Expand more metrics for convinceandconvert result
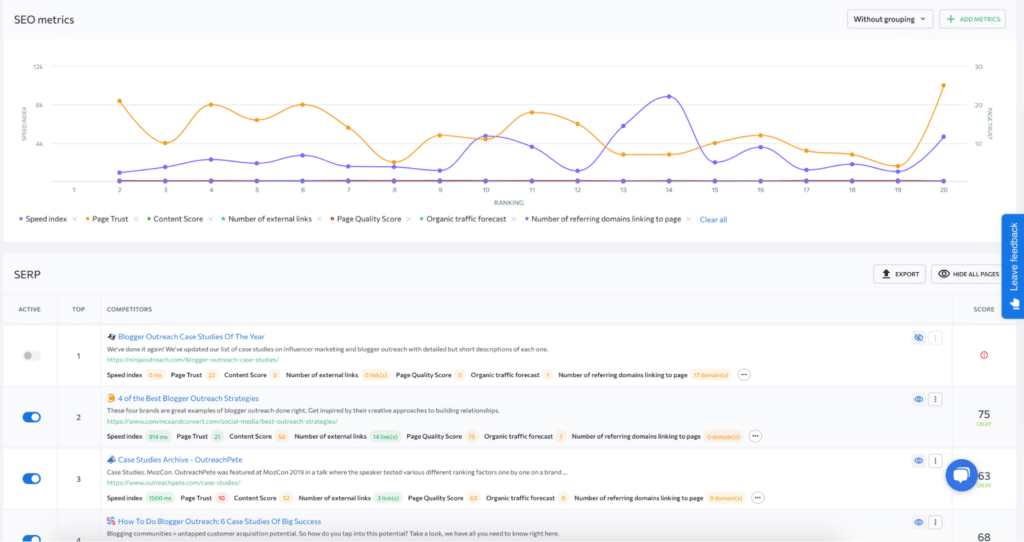1024x542 pixels. pos(755,436)
